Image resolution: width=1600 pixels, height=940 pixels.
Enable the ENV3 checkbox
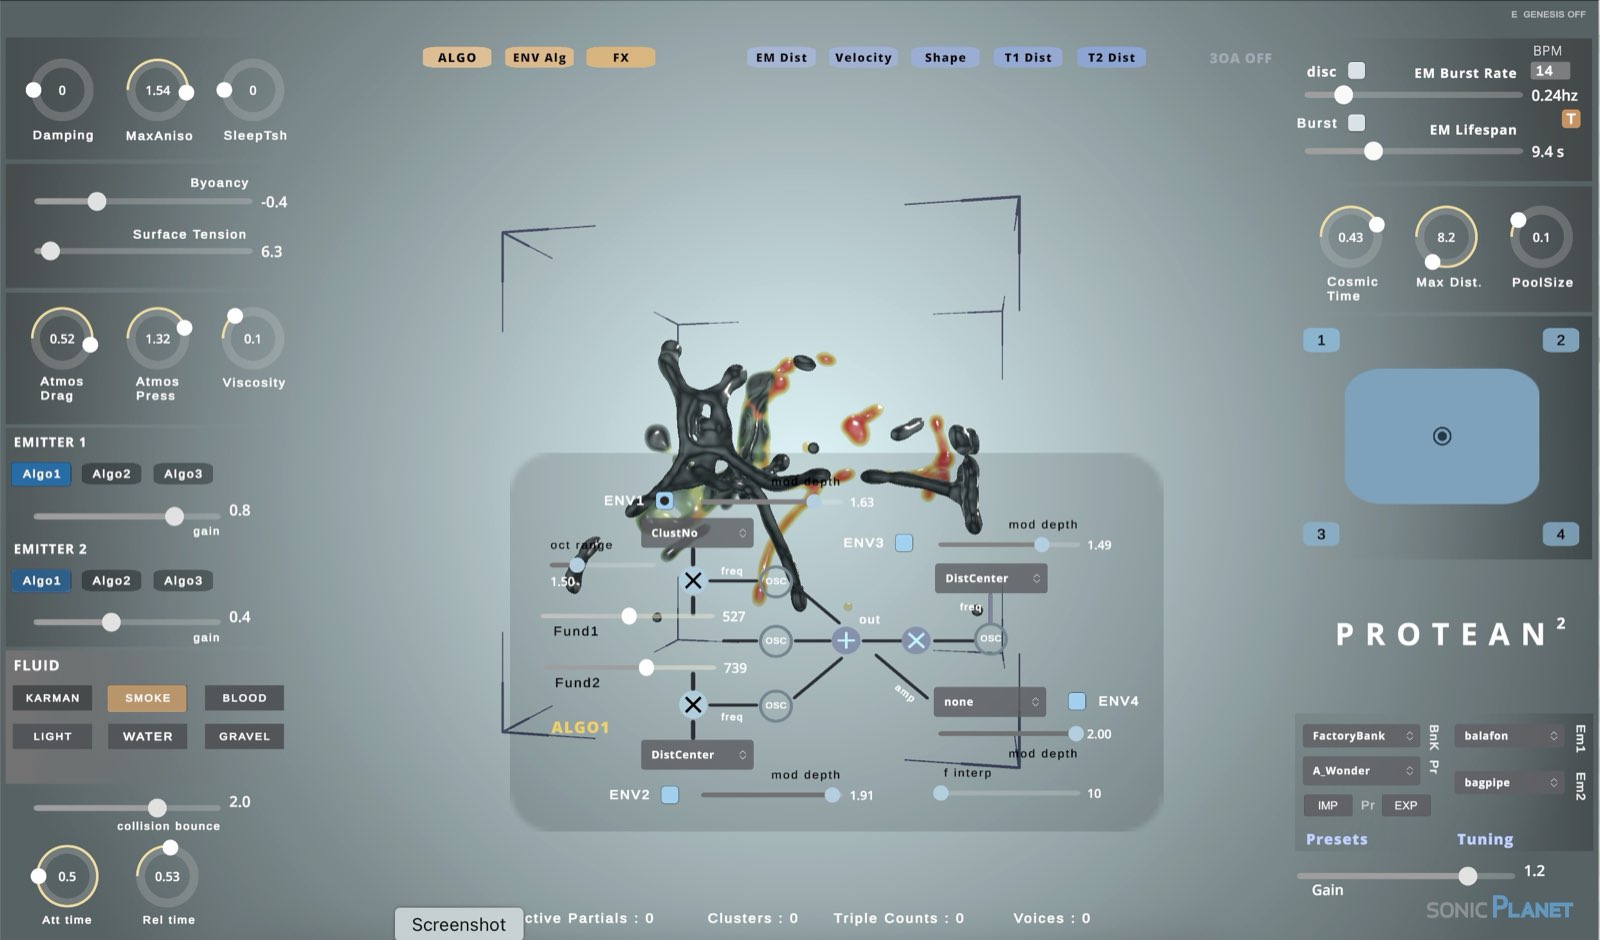[x=904, y=543]
